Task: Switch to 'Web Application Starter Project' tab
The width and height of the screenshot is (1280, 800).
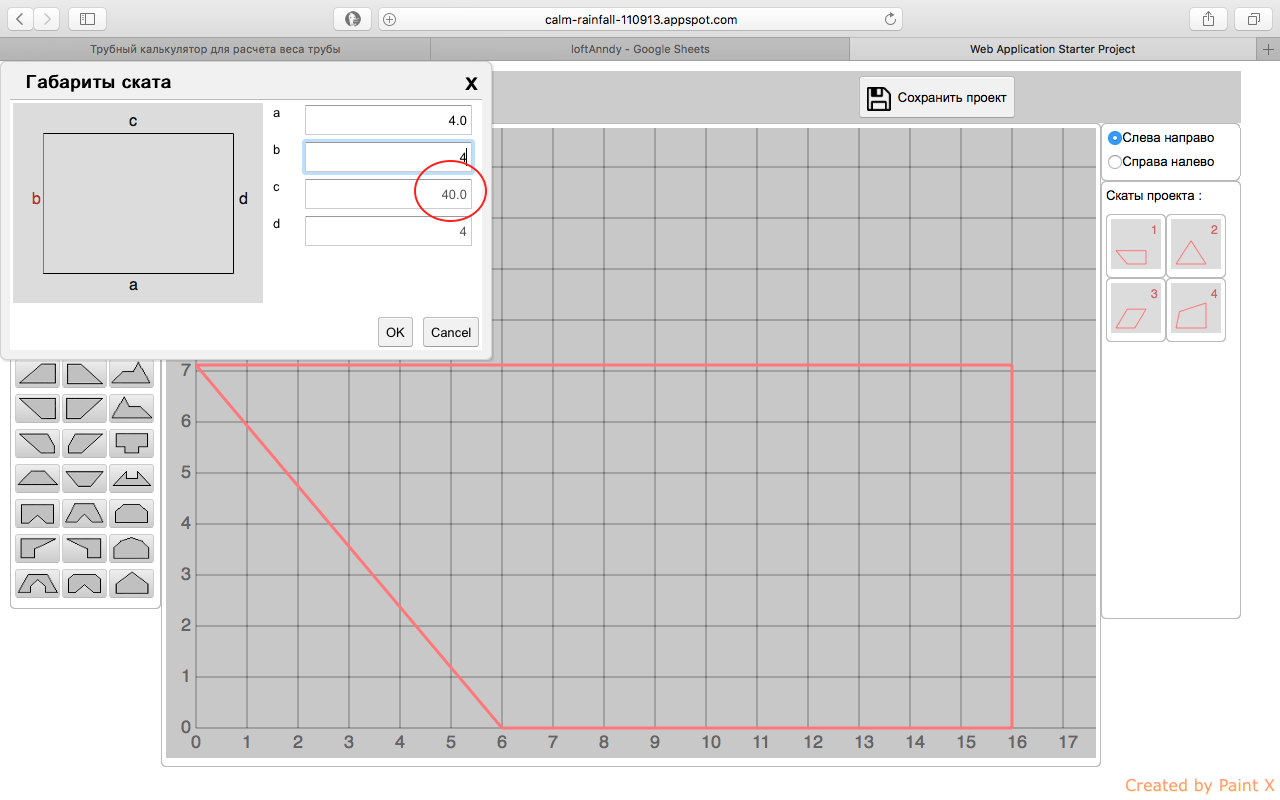Action: coord(1053,48)
